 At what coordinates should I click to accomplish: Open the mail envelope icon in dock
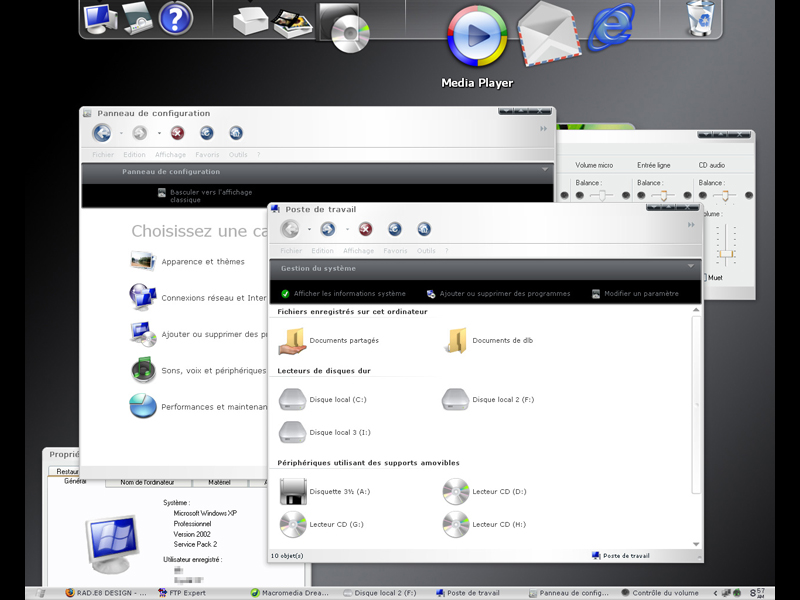(548, 34)
